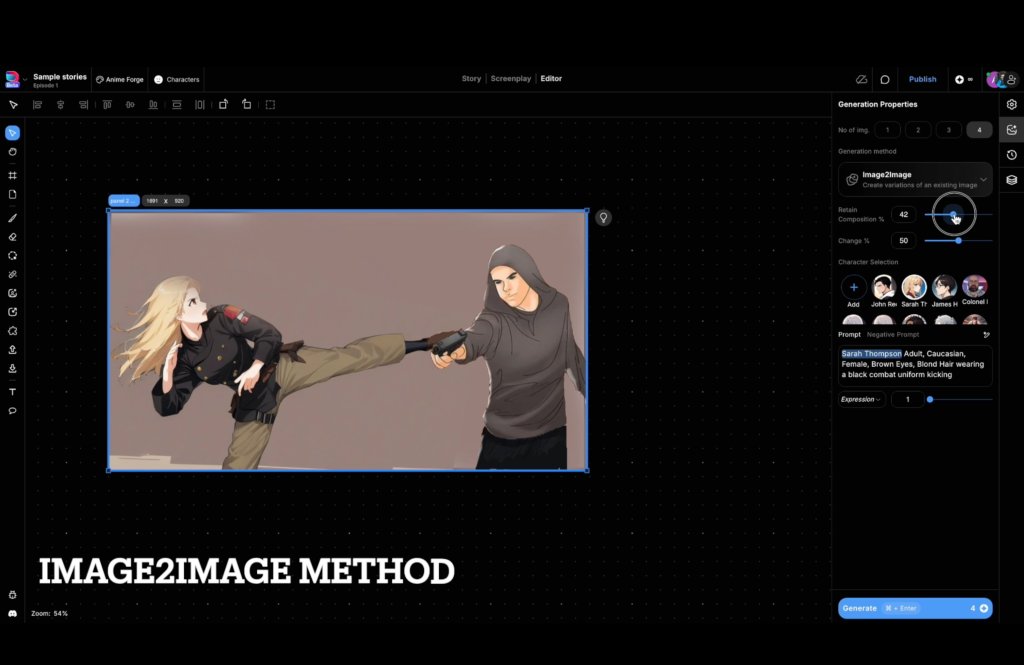Switch to the Negative Prompt tab
This screenshot has width=1024, height=665.
tap(894, 335)
